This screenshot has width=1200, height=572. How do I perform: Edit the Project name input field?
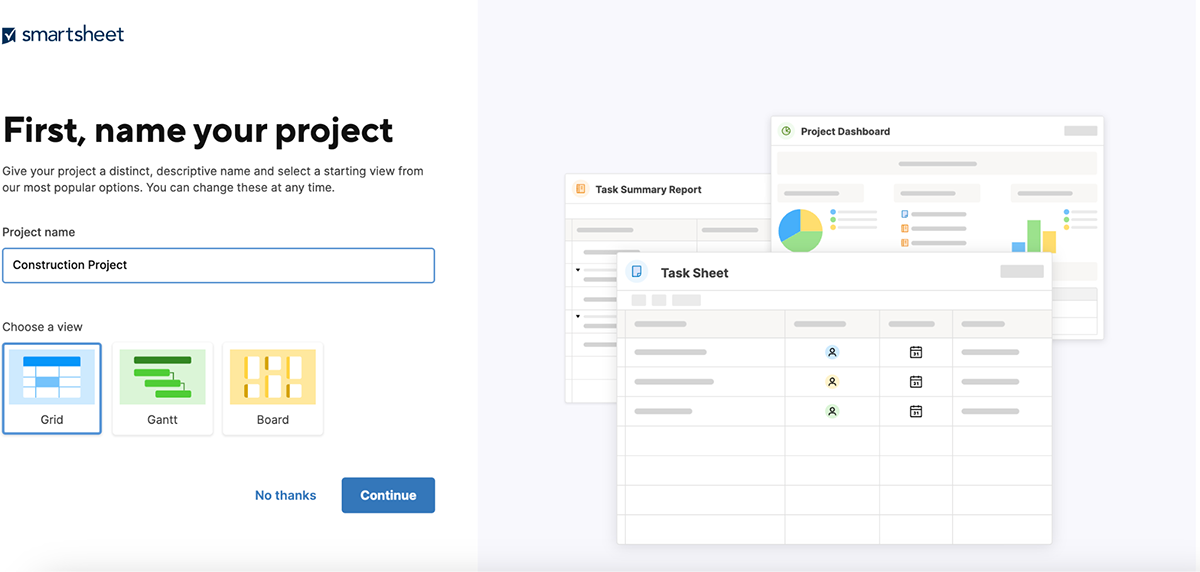point(218,265)
